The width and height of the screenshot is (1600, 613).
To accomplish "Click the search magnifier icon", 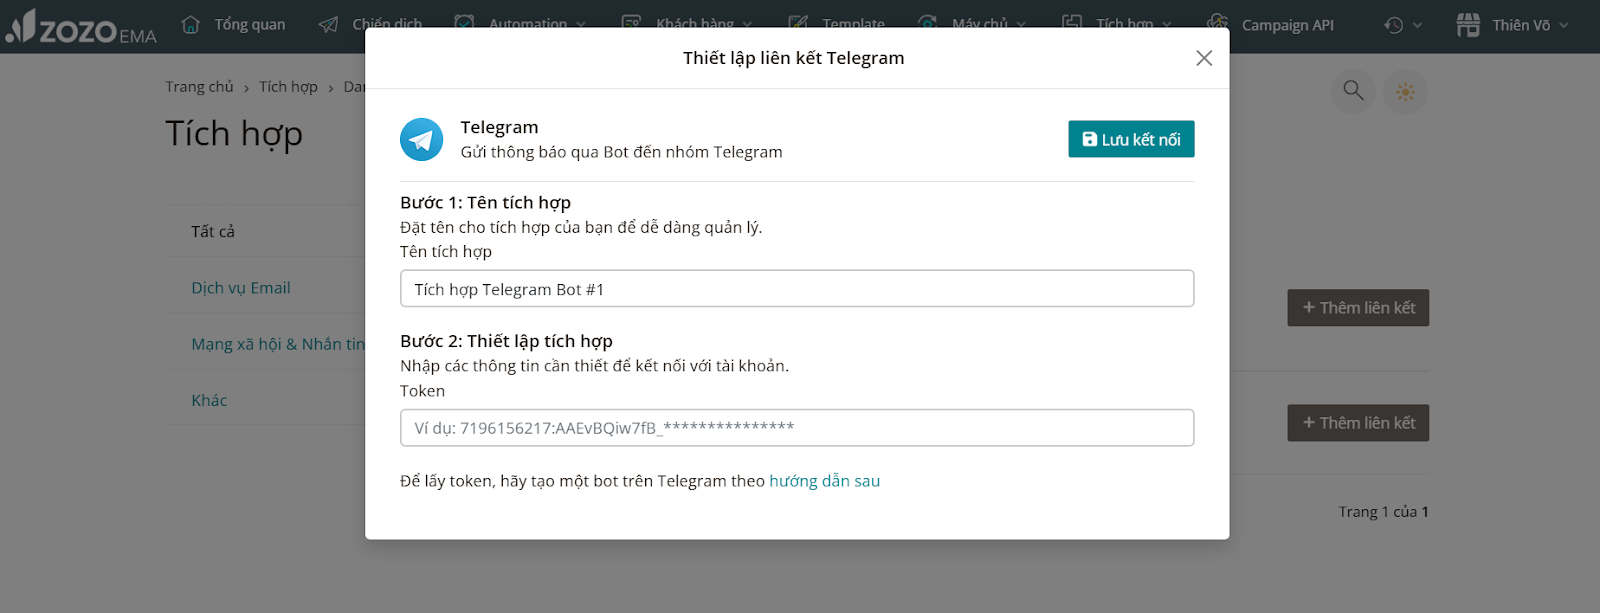I will (1353, 91).
